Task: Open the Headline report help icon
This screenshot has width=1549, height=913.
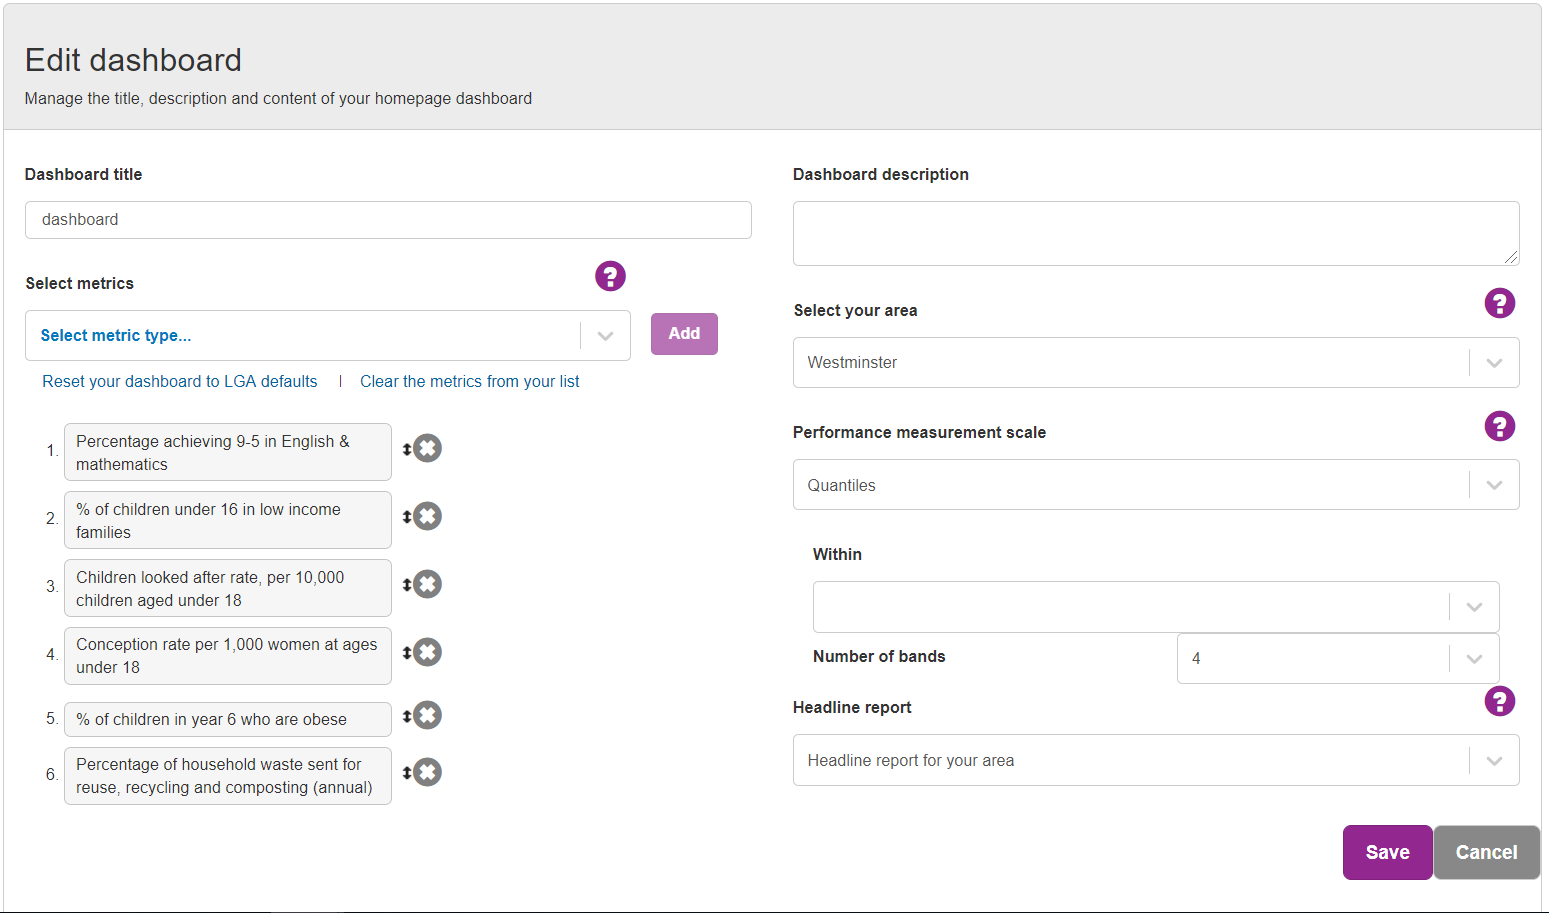Action: [x=1499, y=701]
